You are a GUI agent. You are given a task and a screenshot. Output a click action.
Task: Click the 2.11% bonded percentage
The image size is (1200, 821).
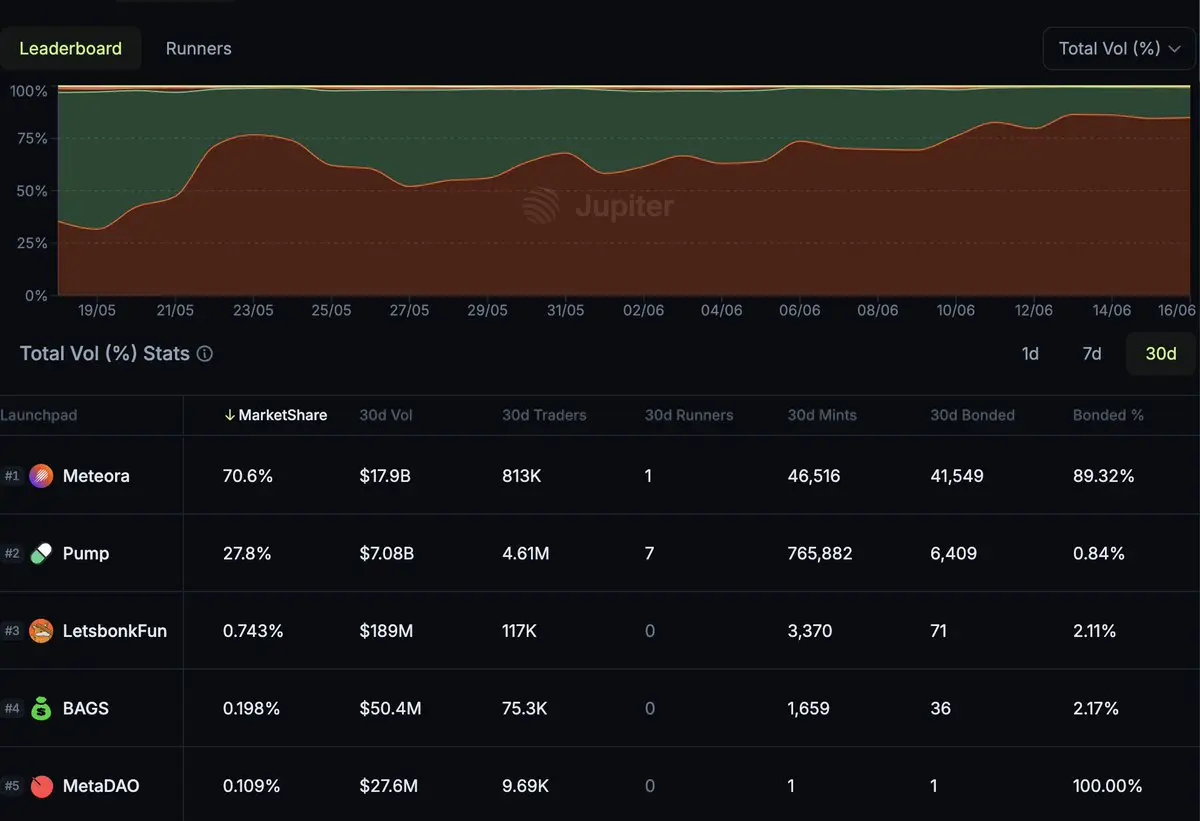click(1095, 631)
